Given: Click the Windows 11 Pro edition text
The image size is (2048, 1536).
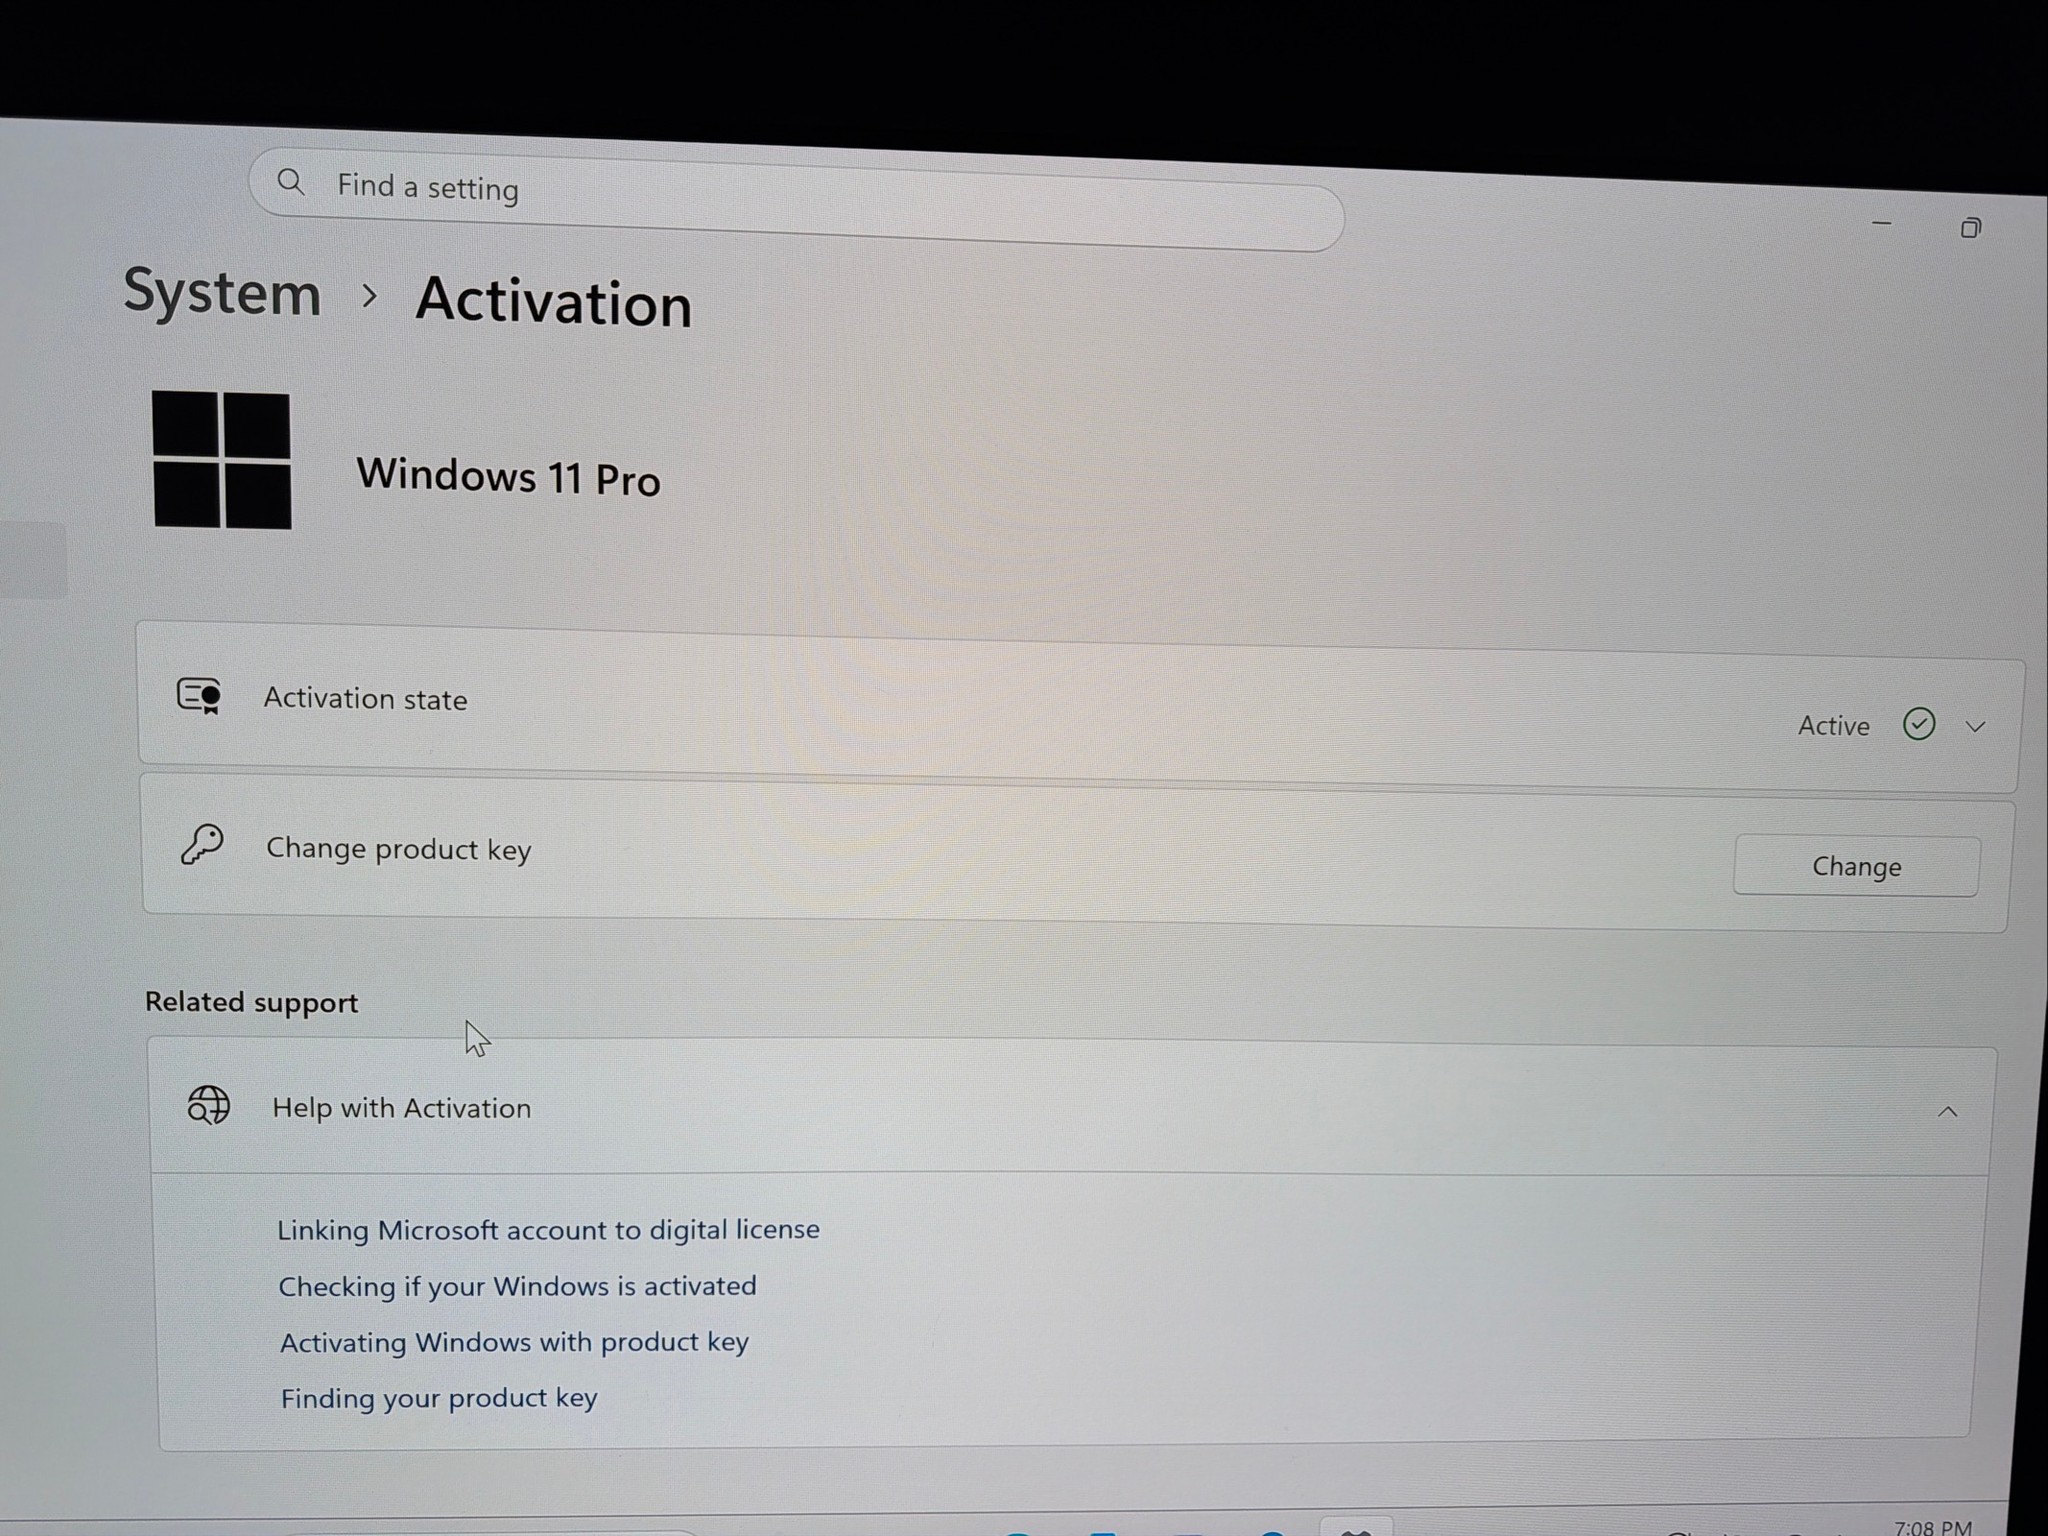Looking at the screenshot, I should pos(508,476).
